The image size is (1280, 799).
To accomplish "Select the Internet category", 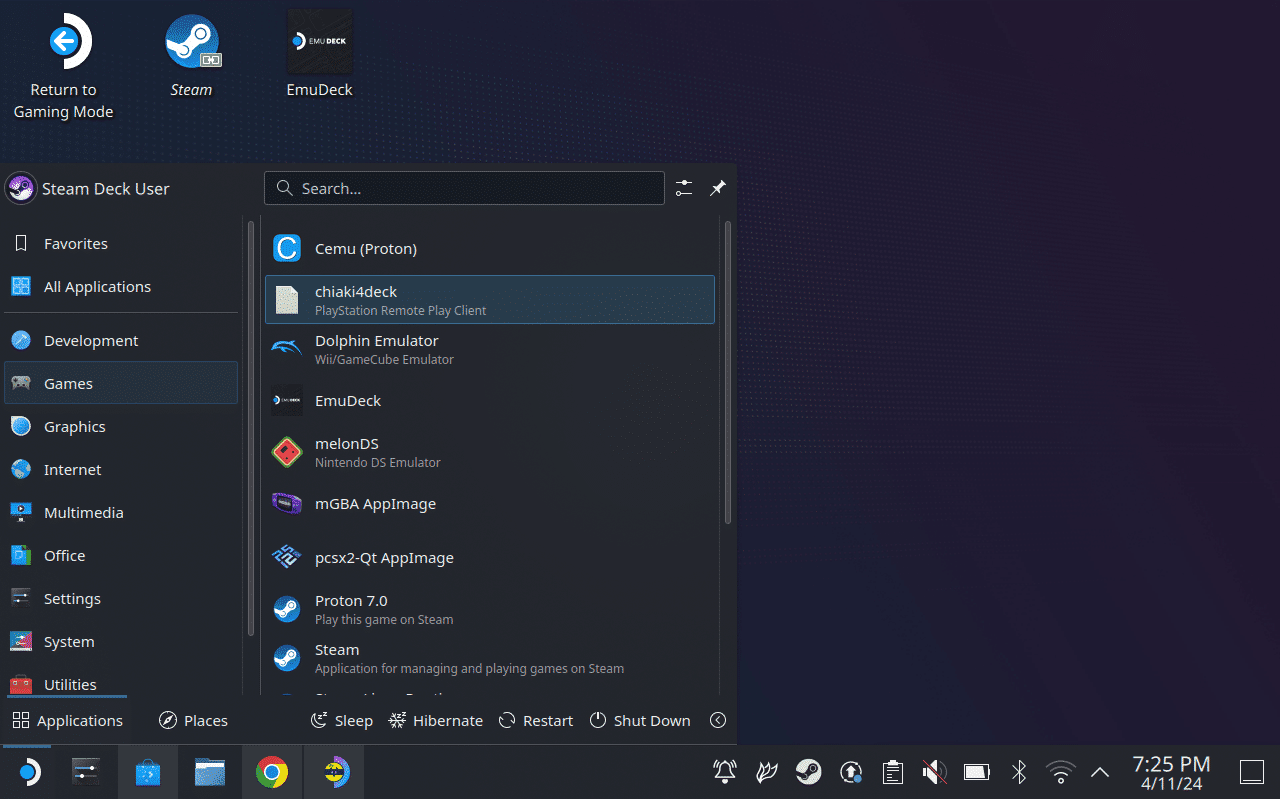I will [x=121, y=470].
